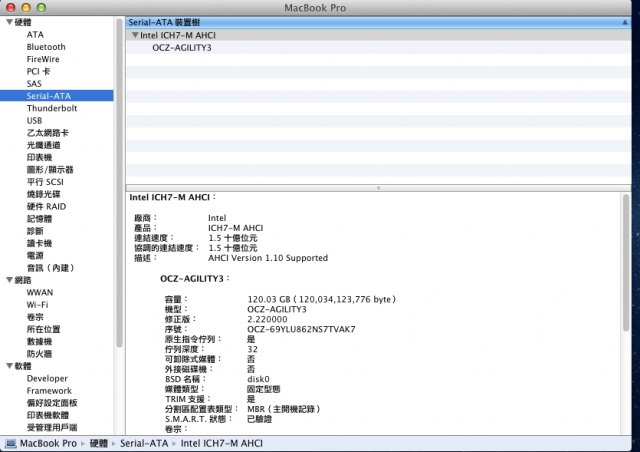Select 平行 SCSI in the sidebar
The width and height of the screenshot is (640, 452).
pos(45,182)
